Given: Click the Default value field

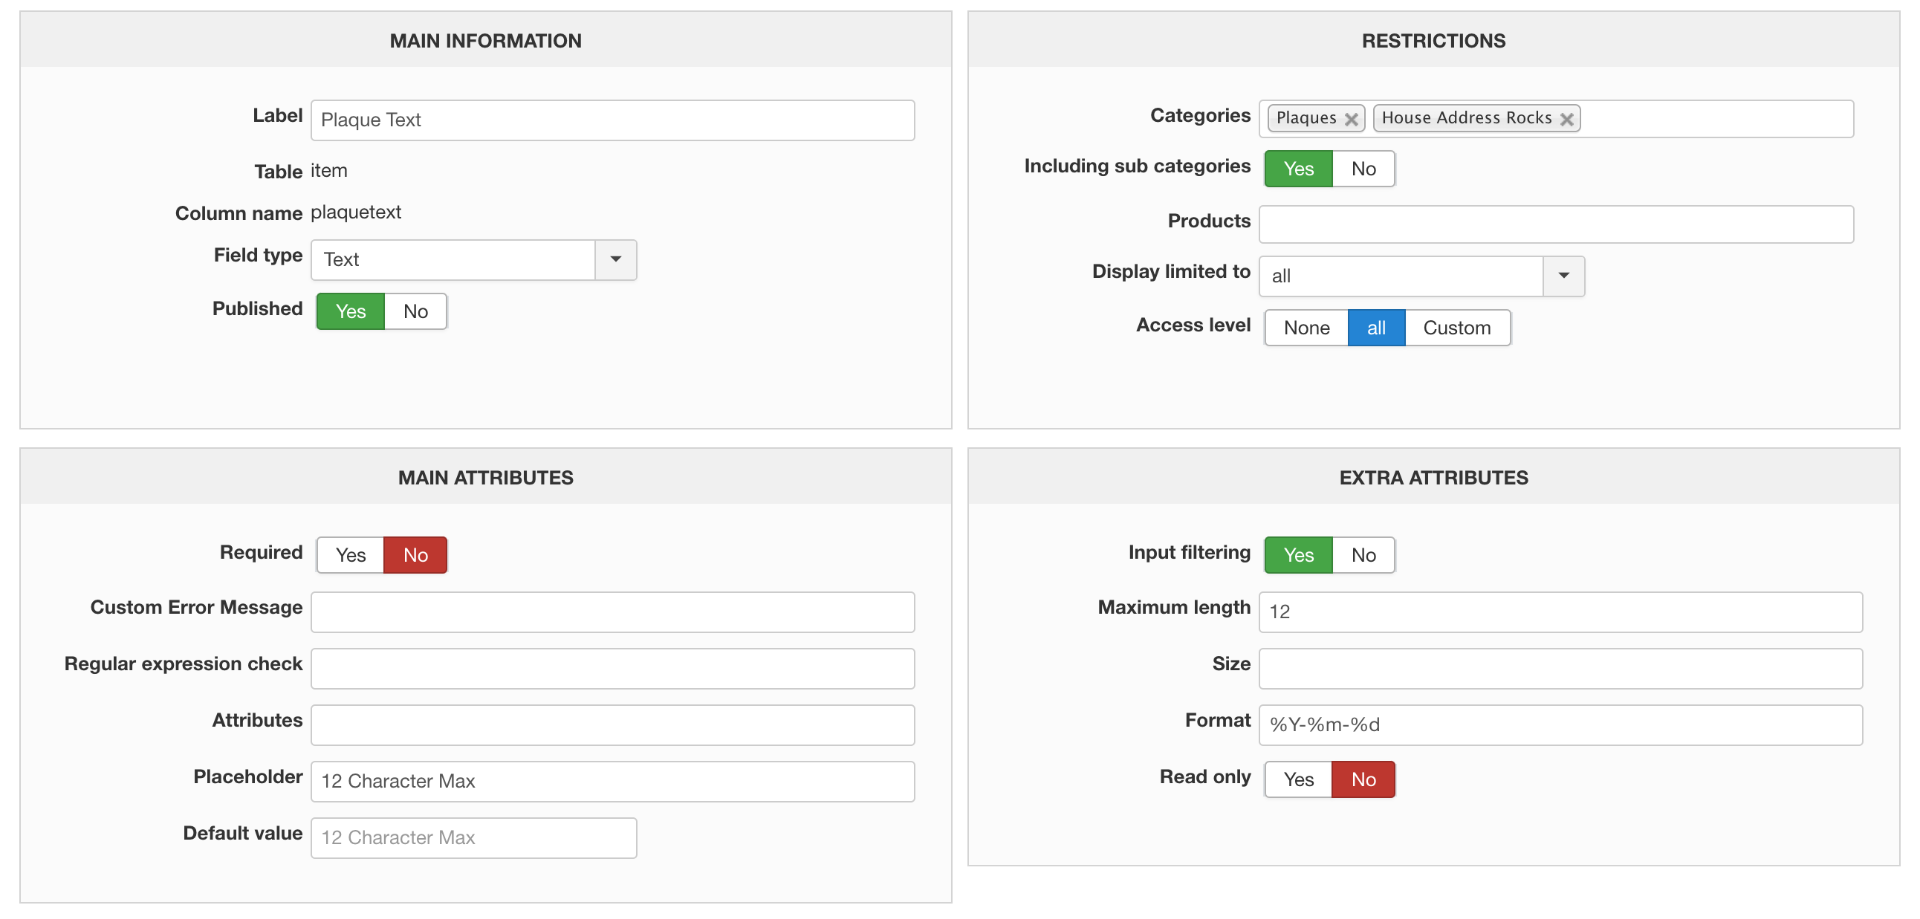Looking at the screenshot, I should 473,838.
